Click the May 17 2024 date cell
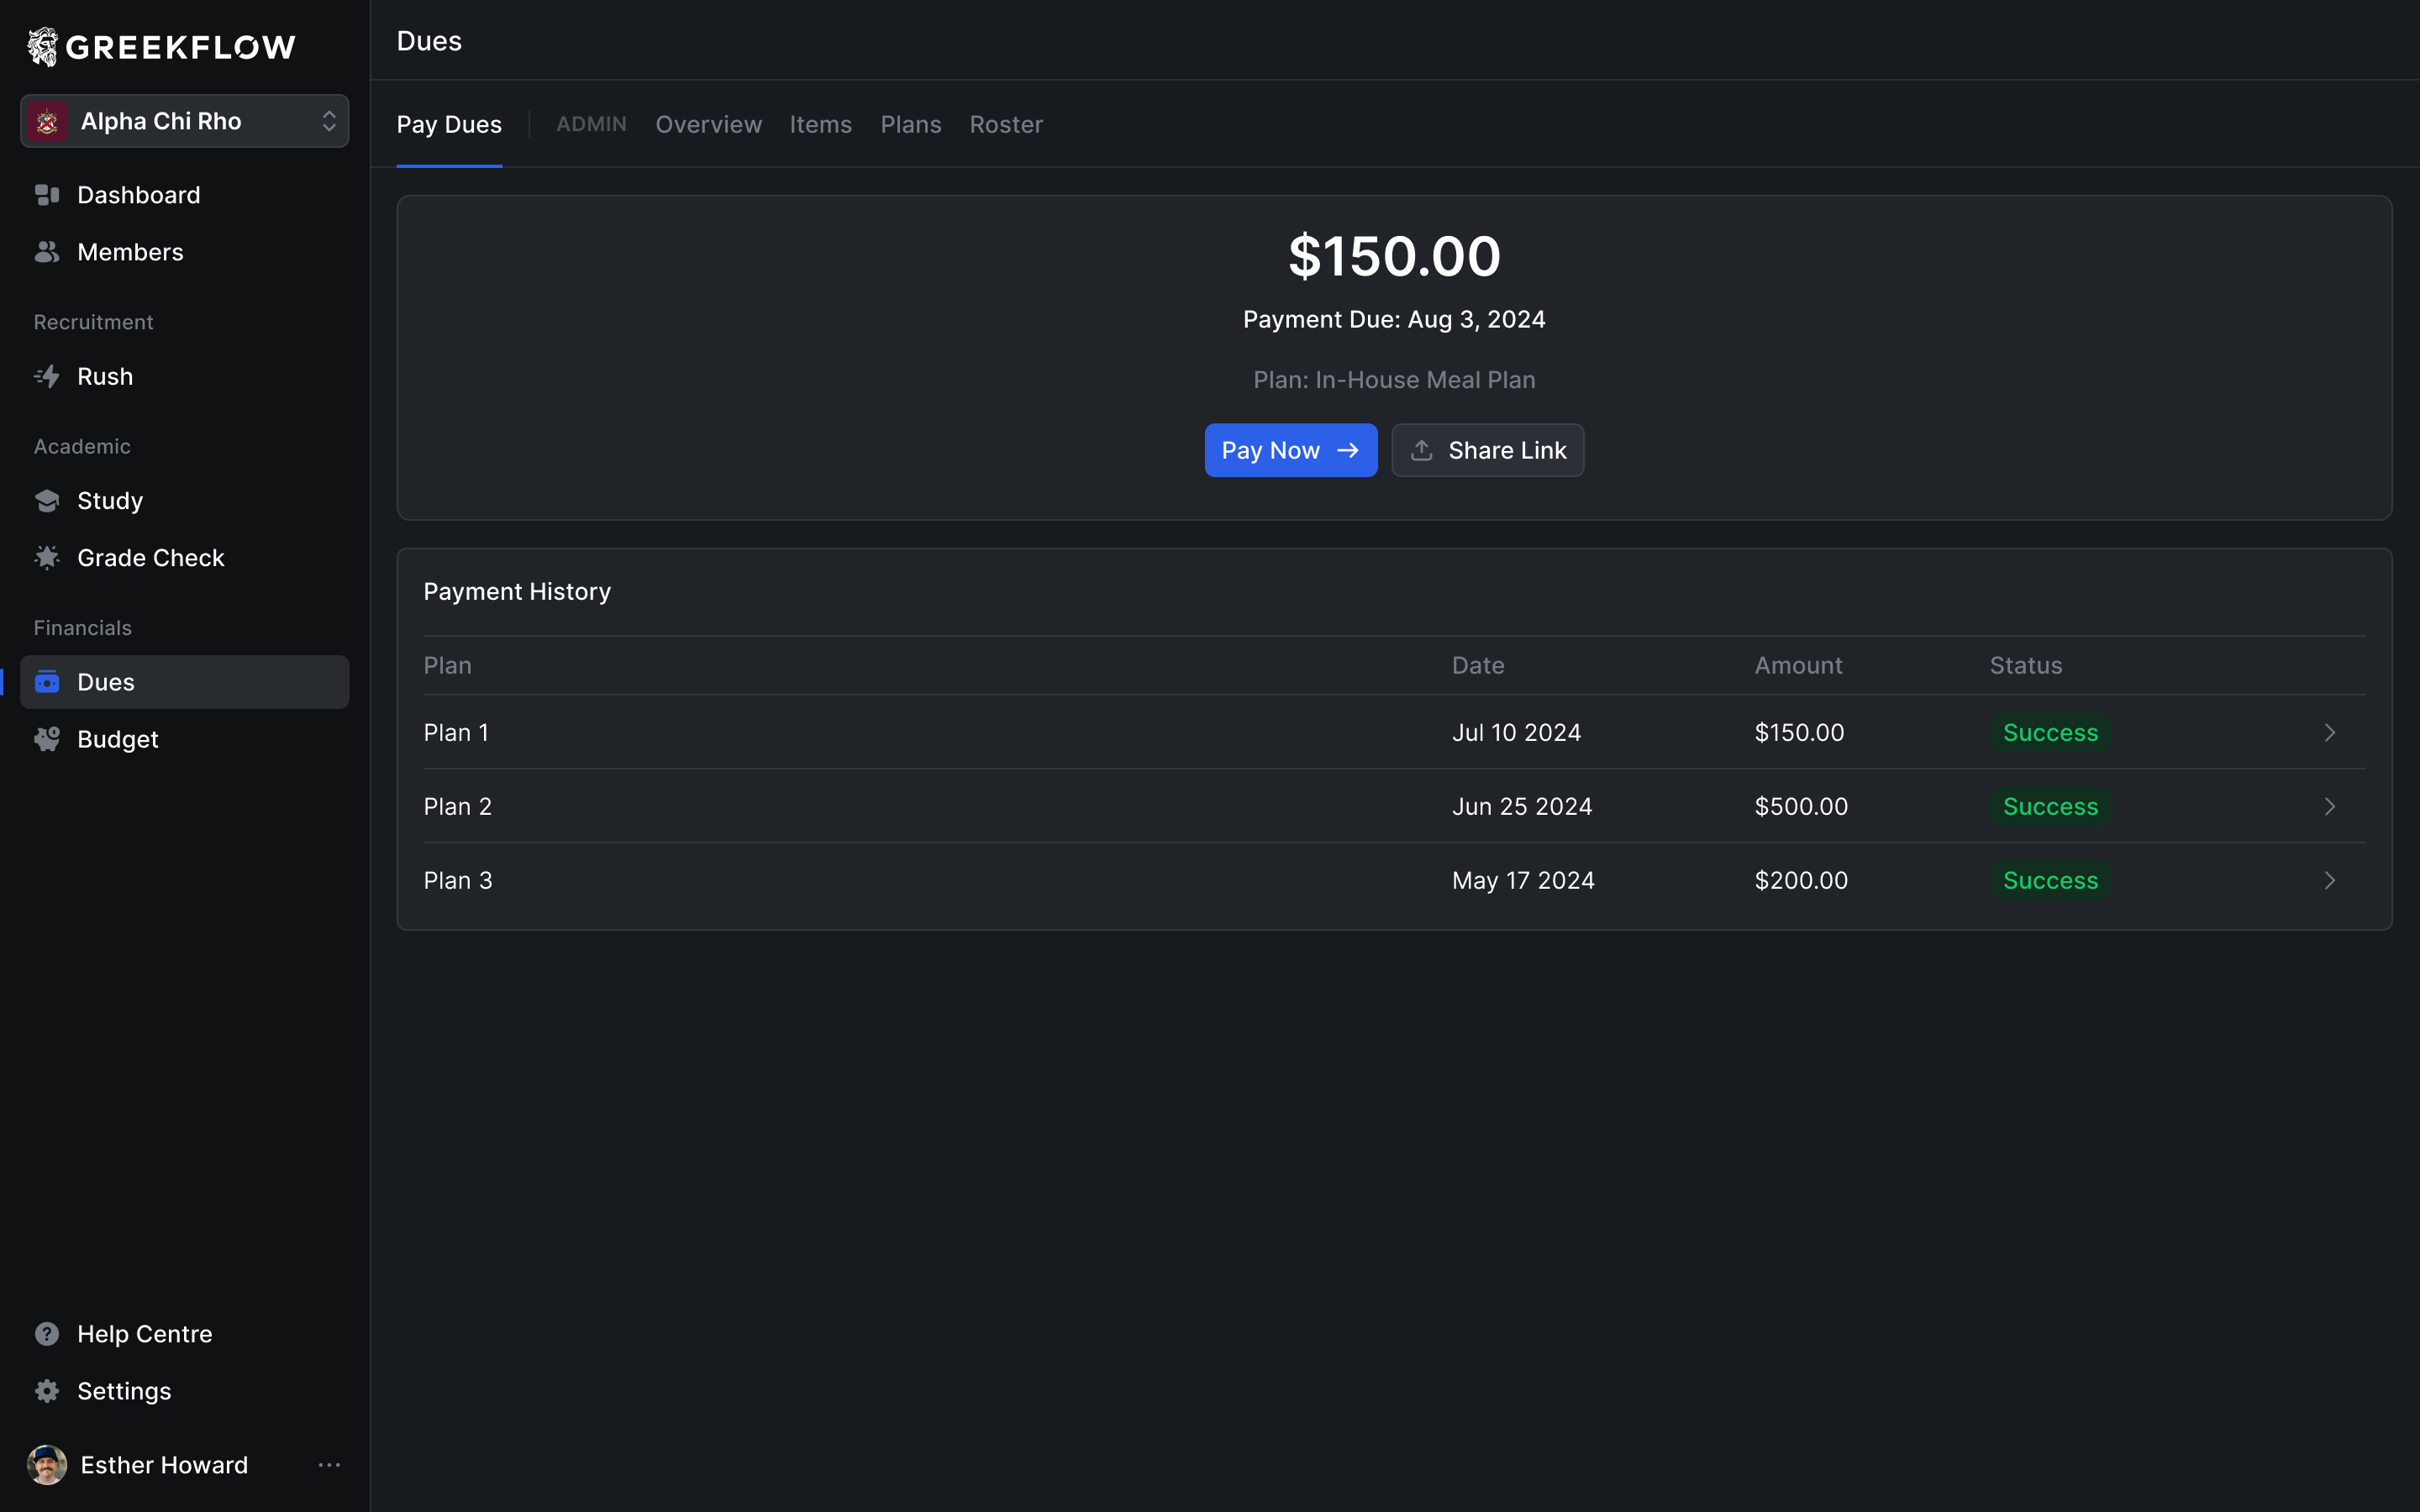The height and width of the screenshot is (1512, 2420). click(1523, 880)
